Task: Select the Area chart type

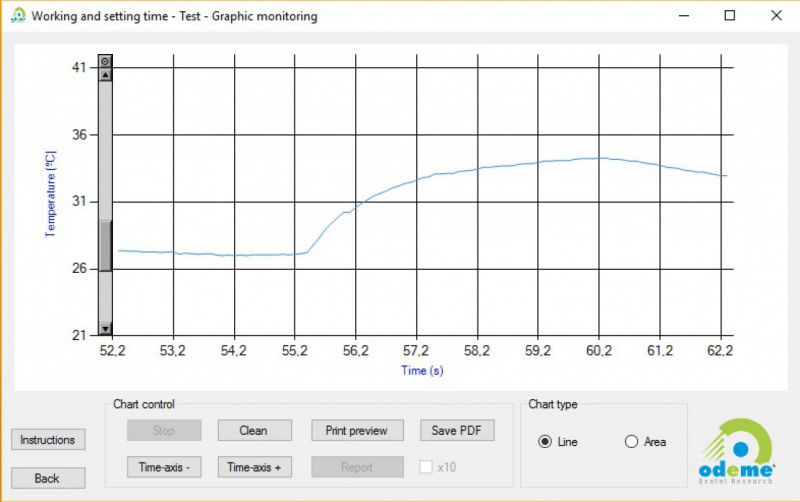Action: tap(631, 442)
